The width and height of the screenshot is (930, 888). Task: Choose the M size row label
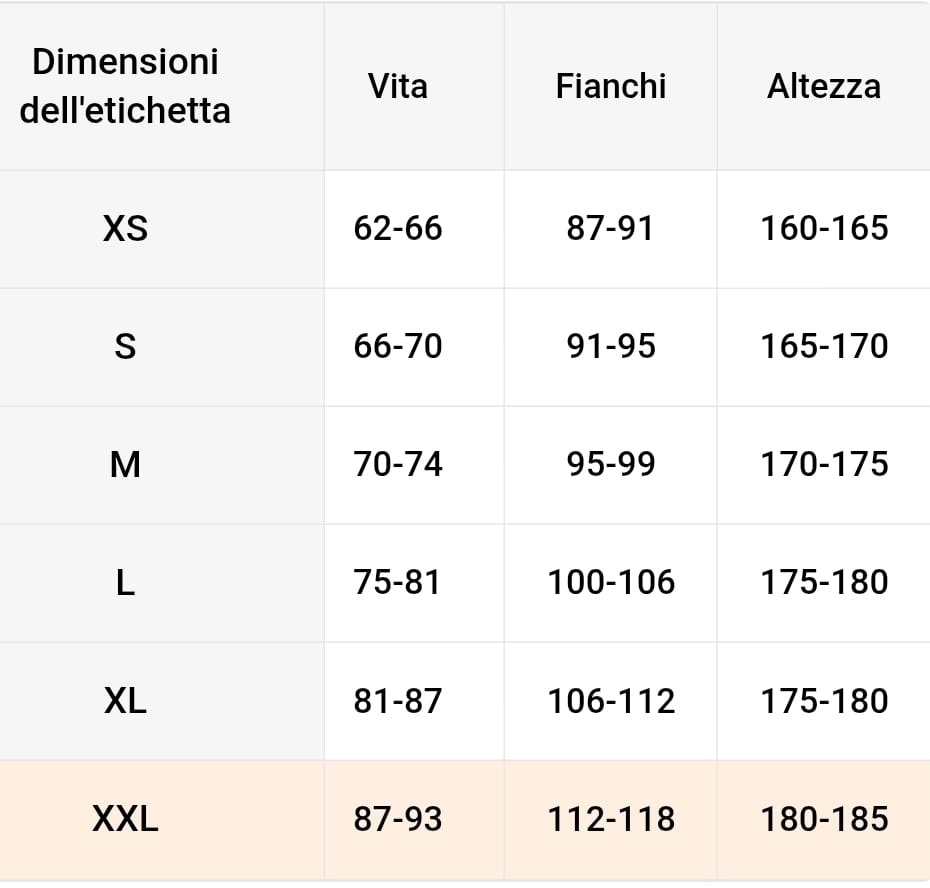(x=125, y=465)
